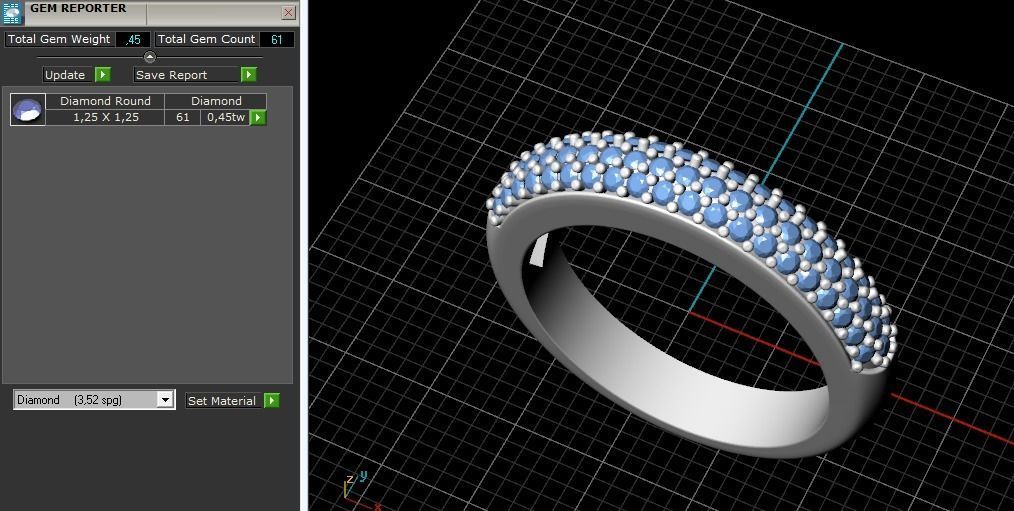Click the Gem Reporter panel icon

(13, 13)
